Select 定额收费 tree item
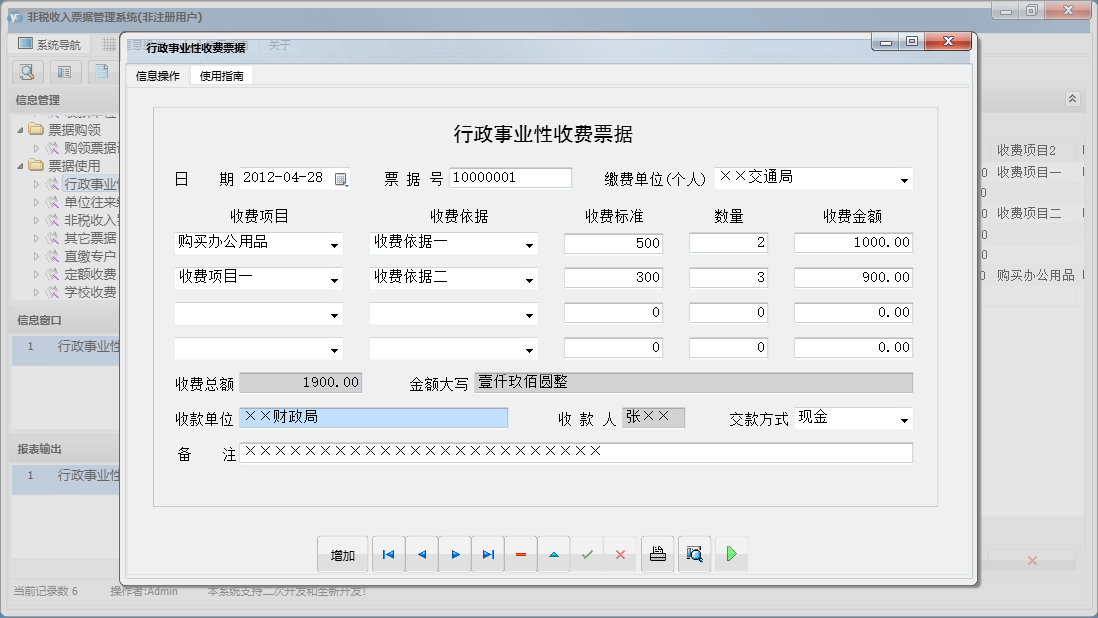Viewport: 1098px width, 618px height. 90,274
